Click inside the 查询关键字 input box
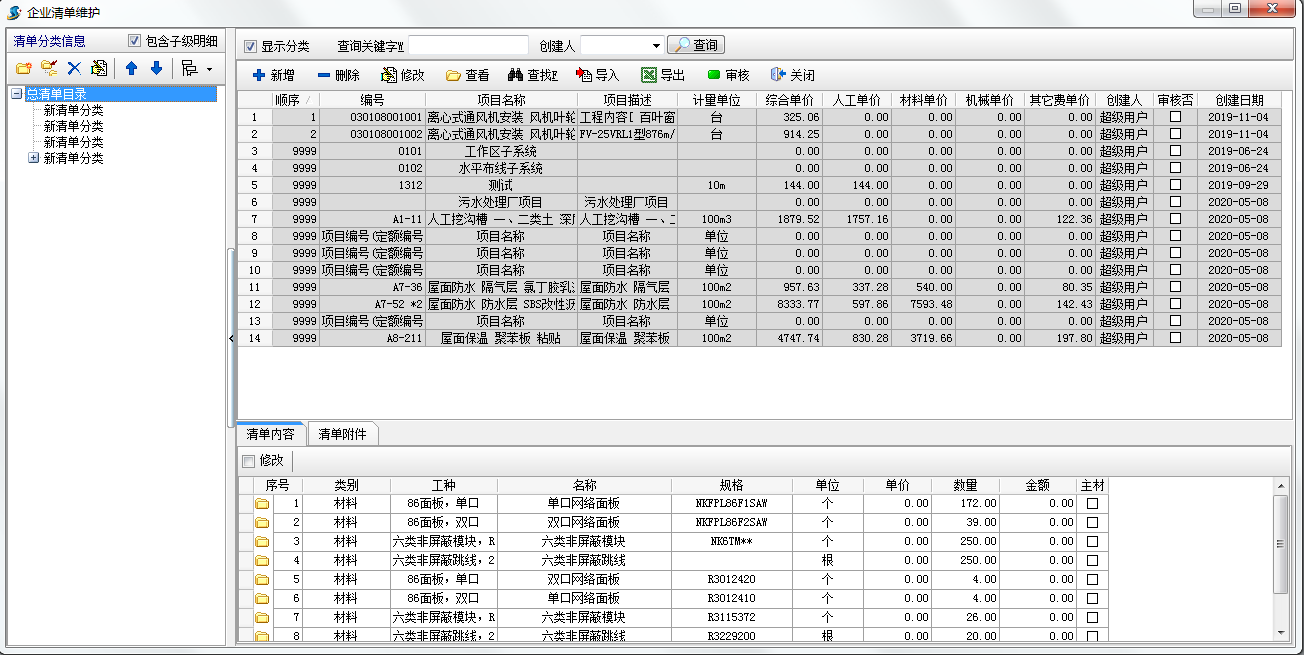The height and width of the screenshot is (655, 1304). click(x=469, y=44)
